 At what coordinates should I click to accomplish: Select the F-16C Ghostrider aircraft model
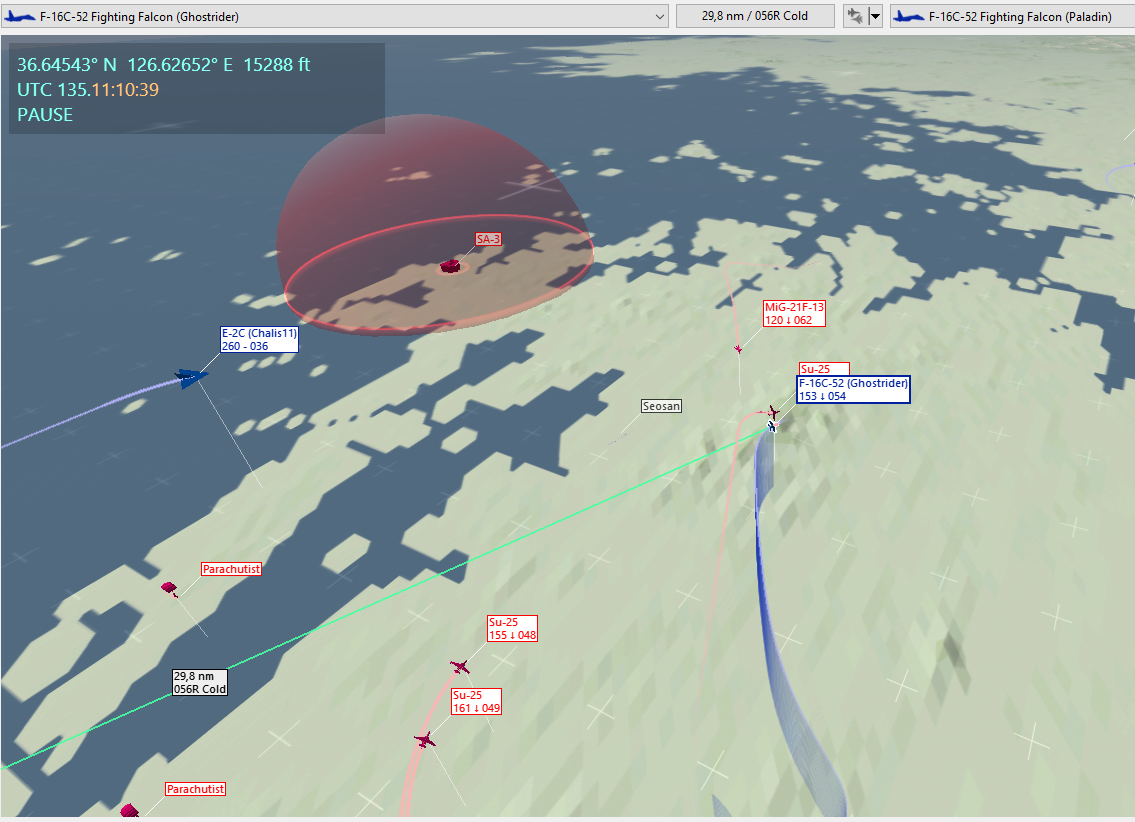click(x=772, y=427)
